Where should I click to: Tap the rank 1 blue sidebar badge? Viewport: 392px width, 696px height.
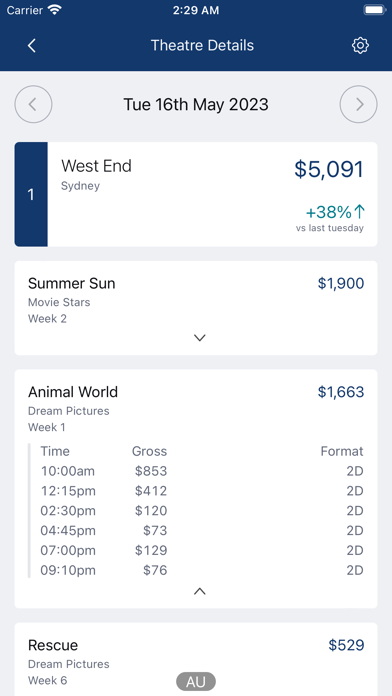31,194
